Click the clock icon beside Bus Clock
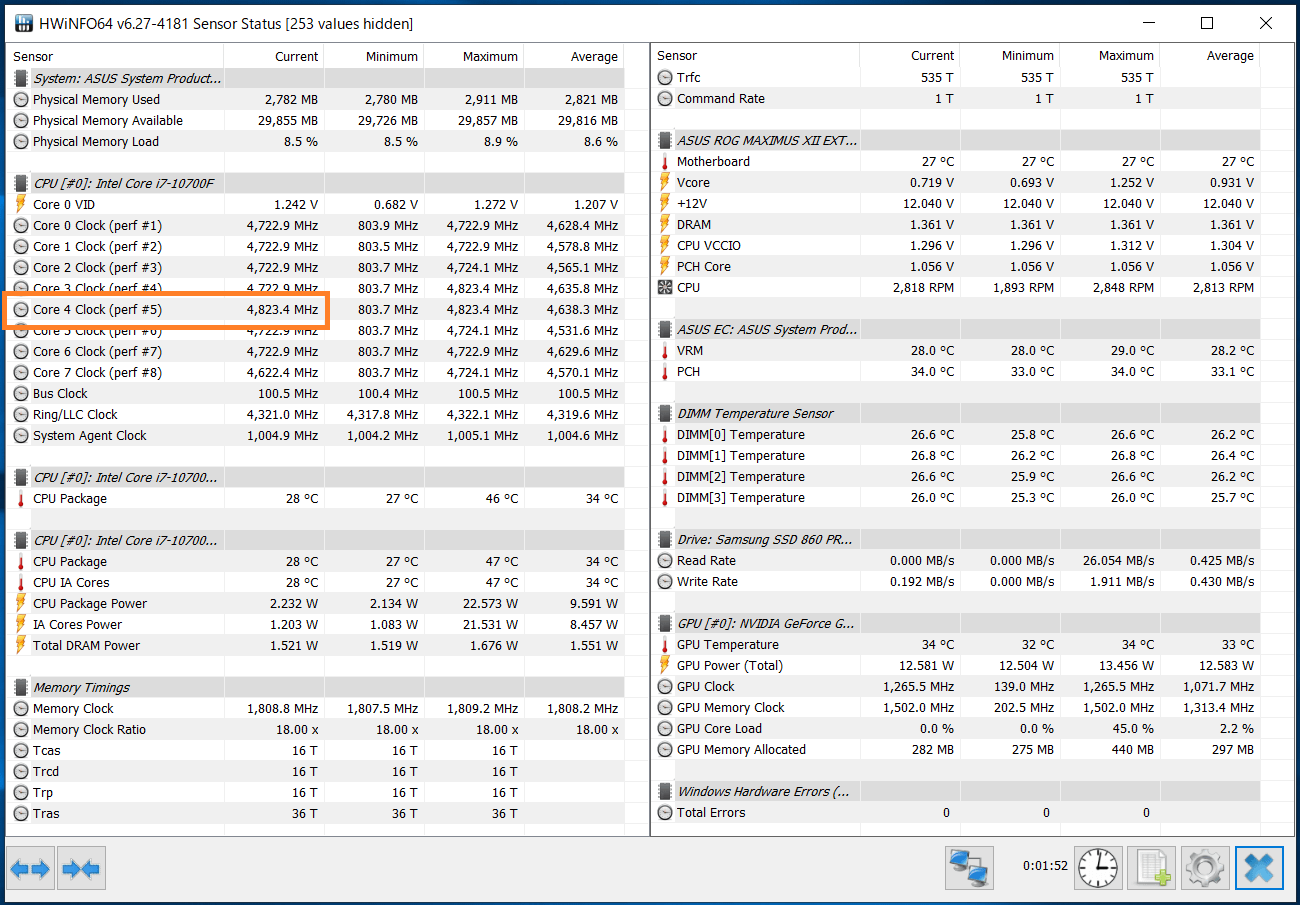1300x905 pixels. click(21, 393)
